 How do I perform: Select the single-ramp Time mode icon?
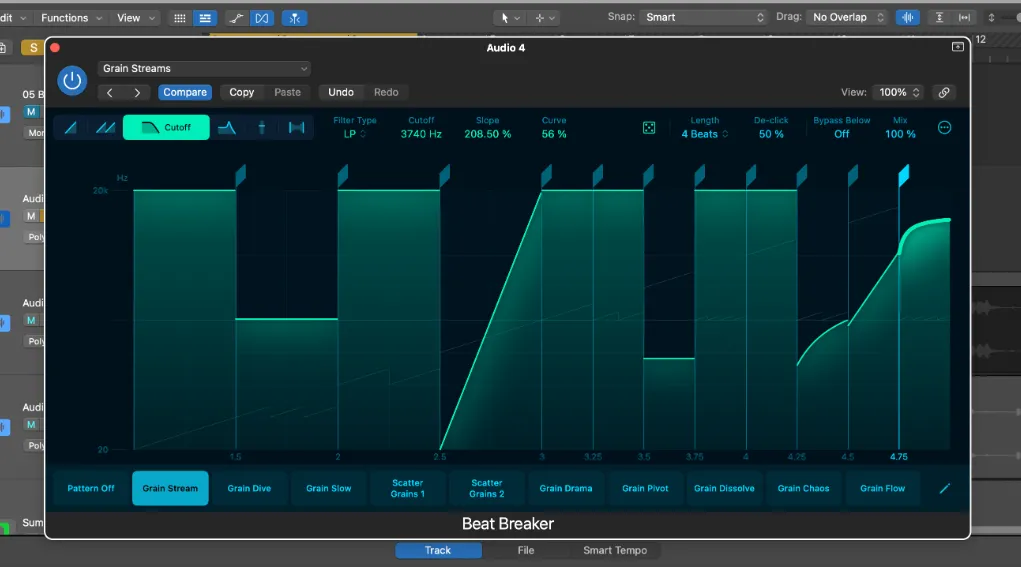[70, 128]
